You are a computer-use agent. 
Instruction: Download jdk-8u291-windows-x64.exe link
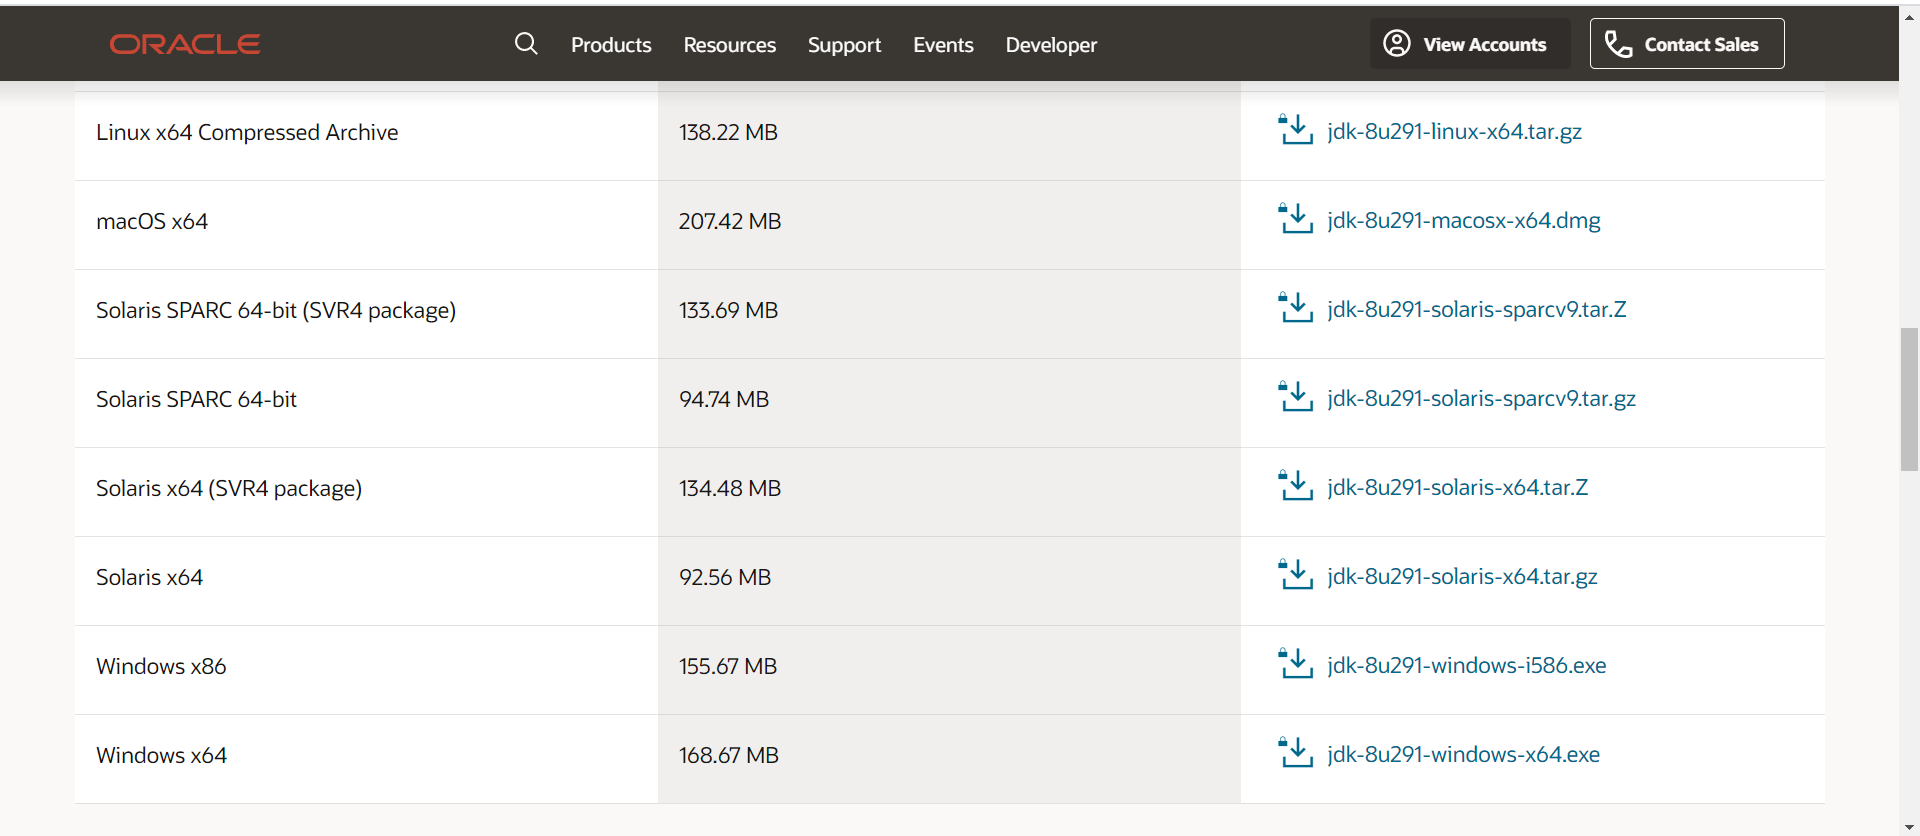tap(1464, 754)
